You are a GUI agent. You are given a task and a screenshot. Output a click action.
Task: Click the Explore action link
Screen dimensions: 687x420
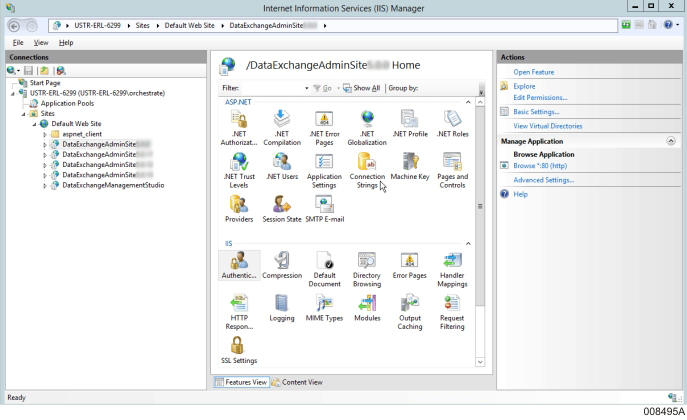(x=524, y=86)
